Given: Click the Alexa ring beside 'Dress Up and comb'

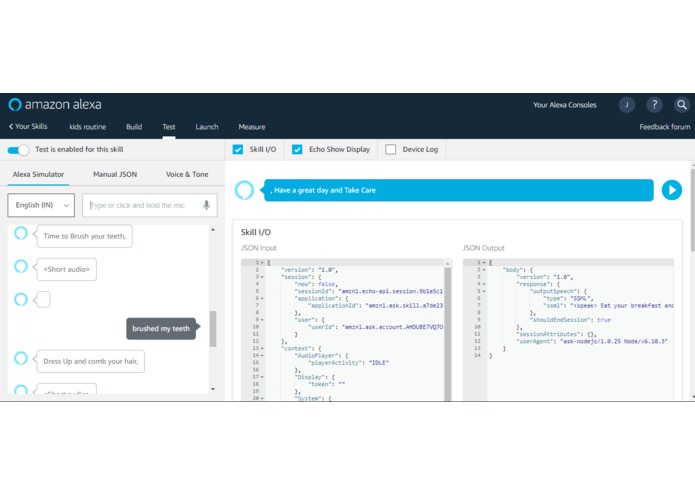Looking at the screenshot, I should click(21, 358).
